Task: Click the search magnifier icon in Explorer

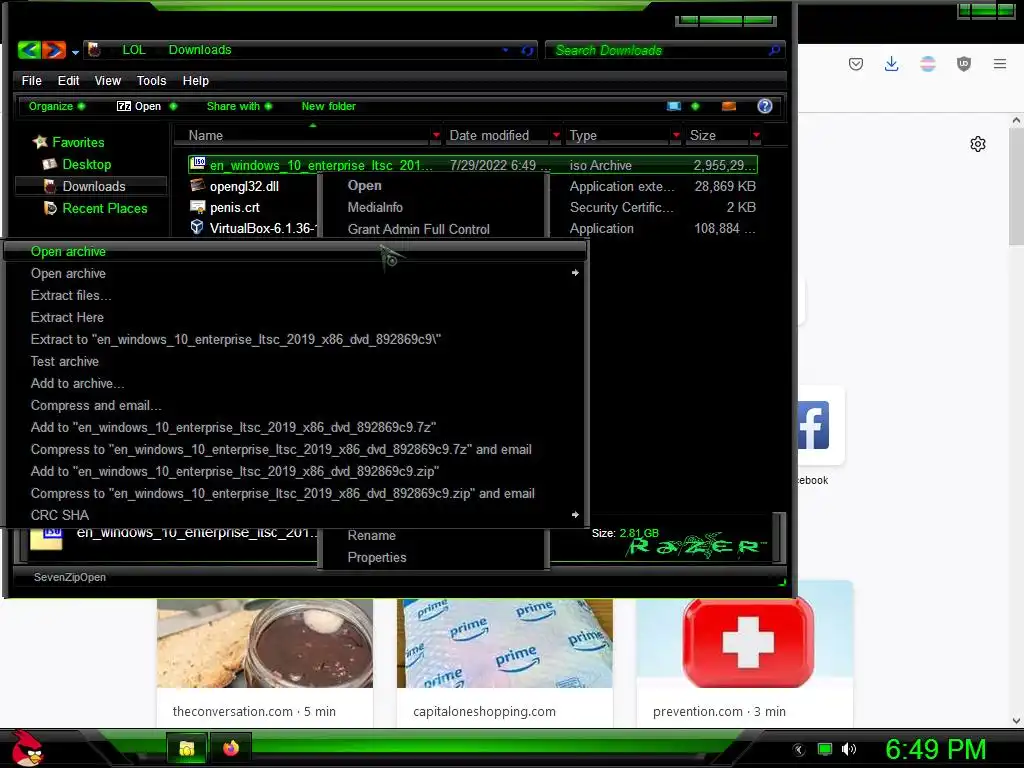Action: pyautogui.click(x=775, y=50)
